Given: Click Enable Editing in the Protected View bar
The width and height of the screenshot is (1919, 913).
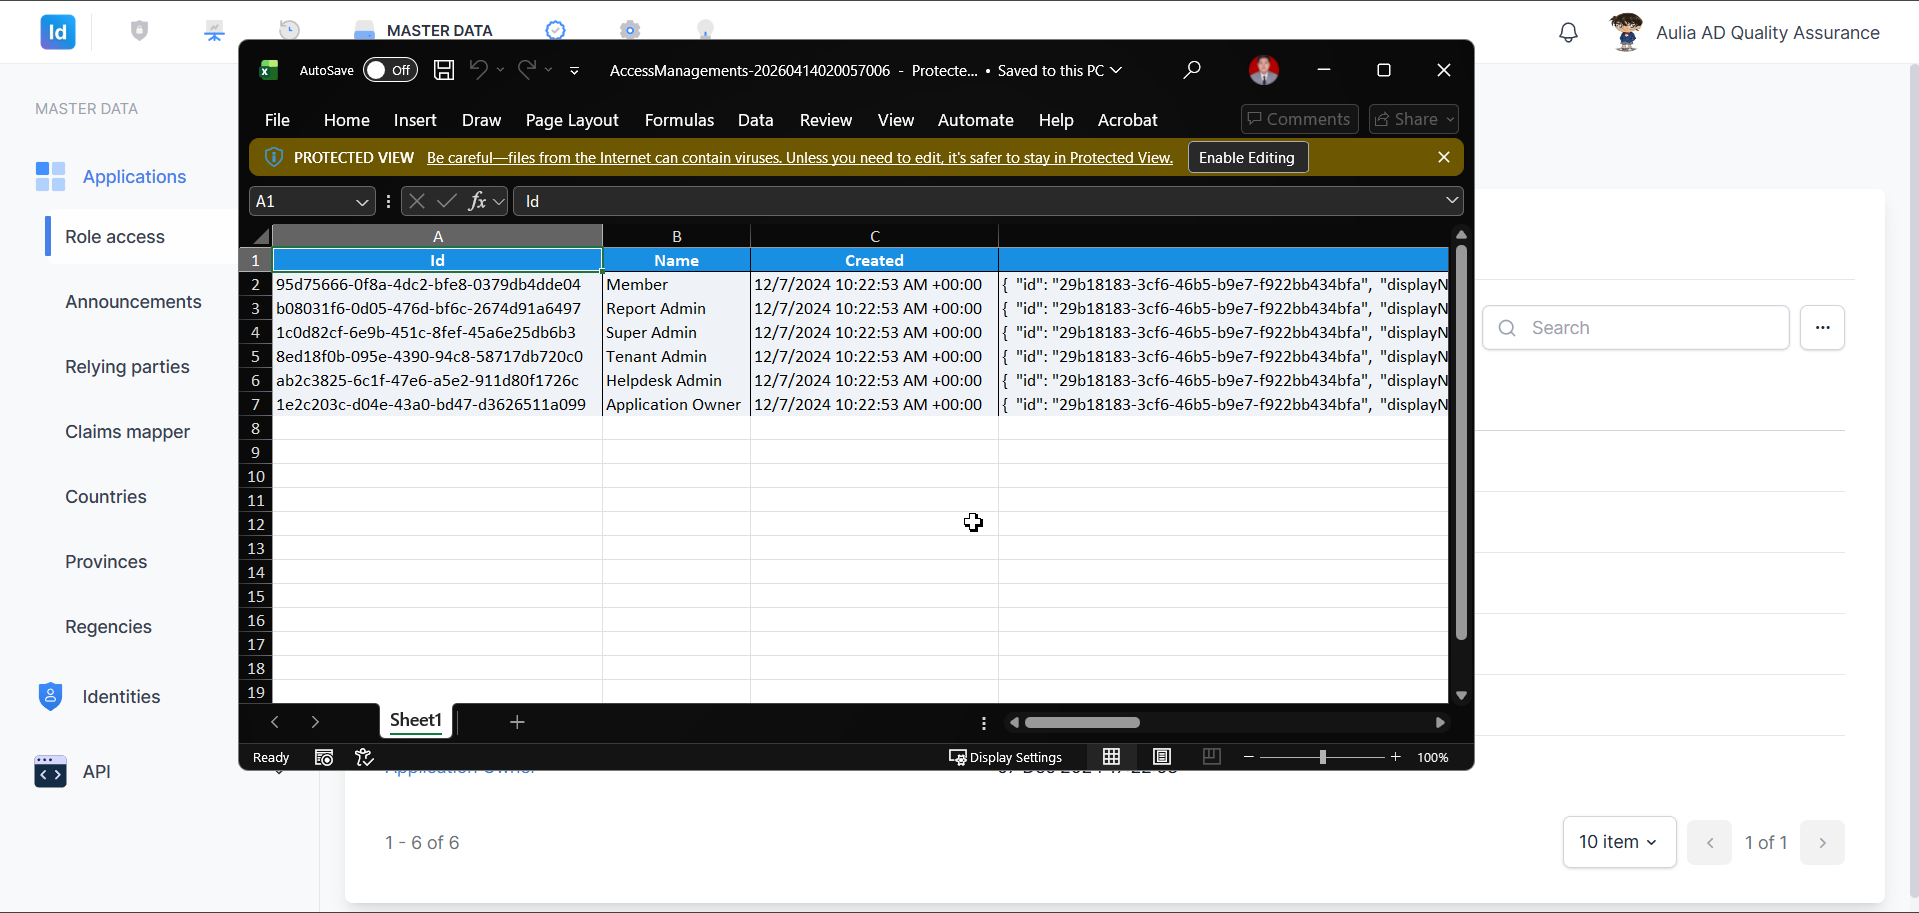Looking at the screenshot, I should click(1248, 157).
